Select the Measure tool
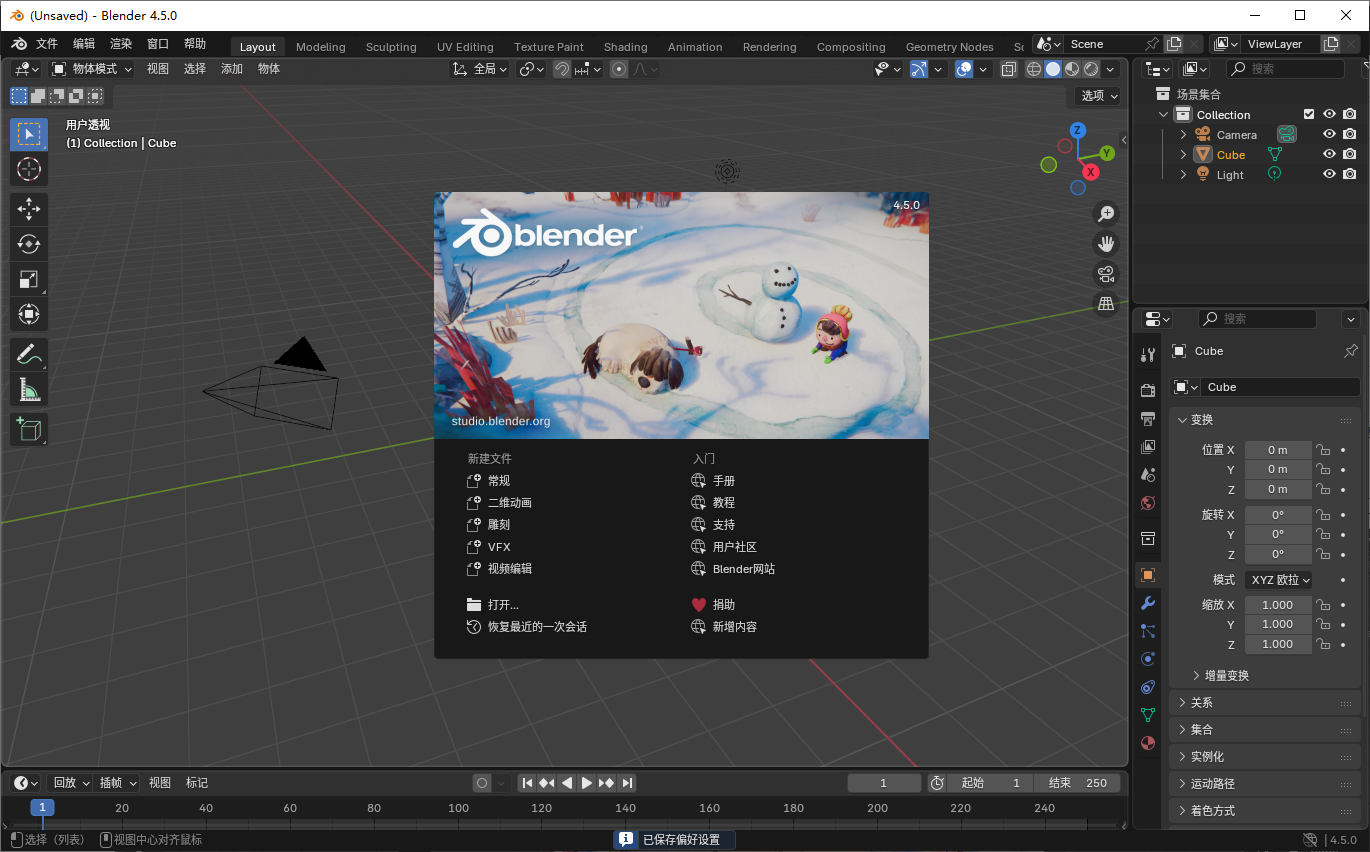Viewport: 1370px width, 852px height. [29, 390]
